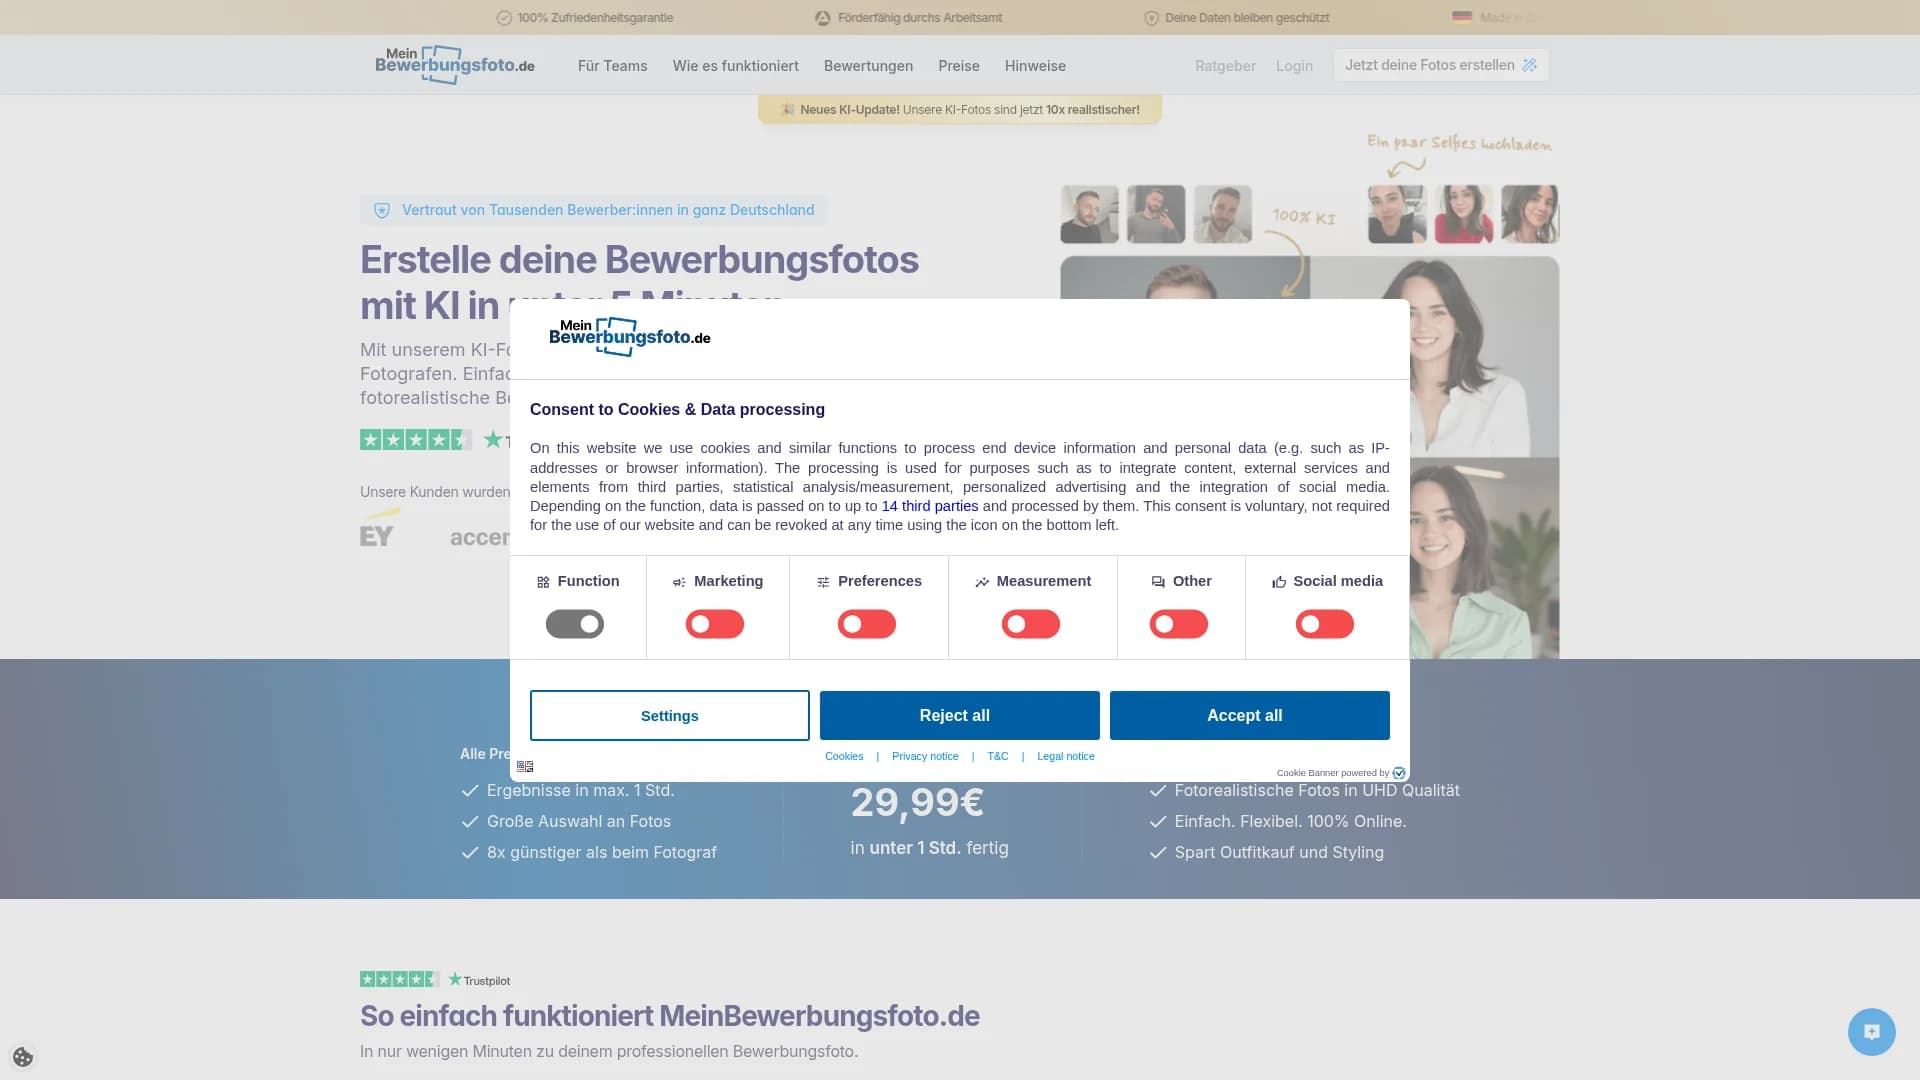Click the Arbeitsamt icon in top bar
The width and height of the screenshot is (1920, 1080).
click(x=823, y=18)
